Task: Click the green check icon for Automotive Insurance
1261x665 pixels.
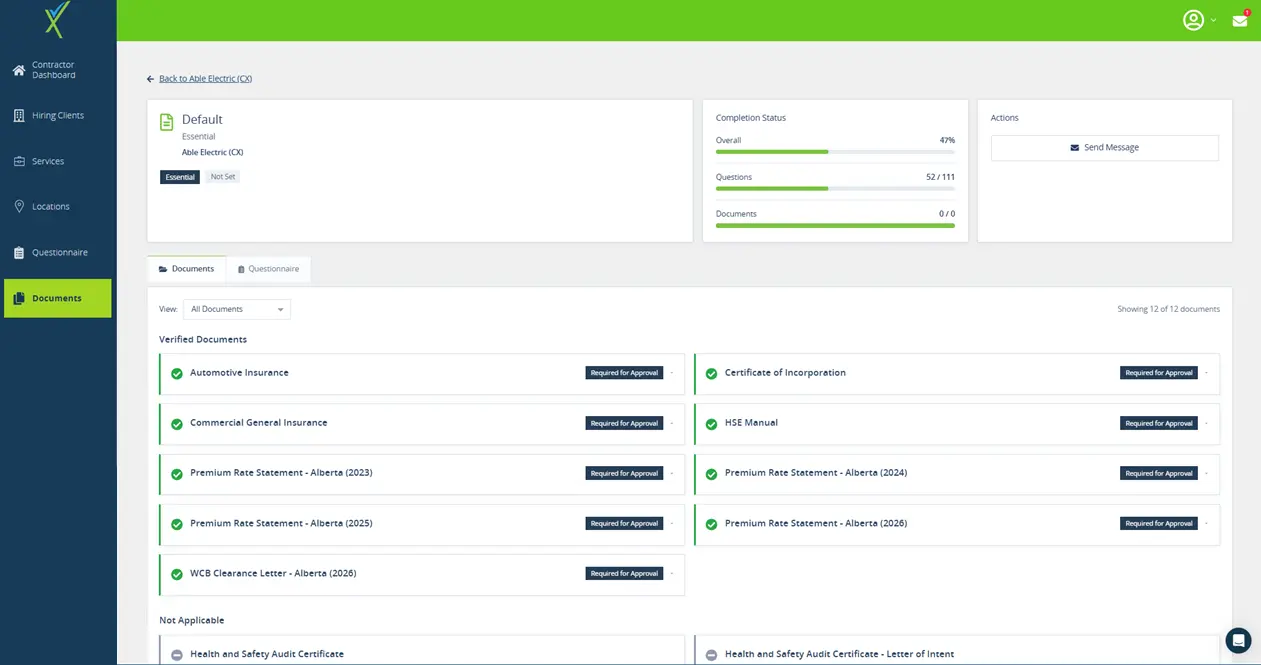Action: point(177,373)
